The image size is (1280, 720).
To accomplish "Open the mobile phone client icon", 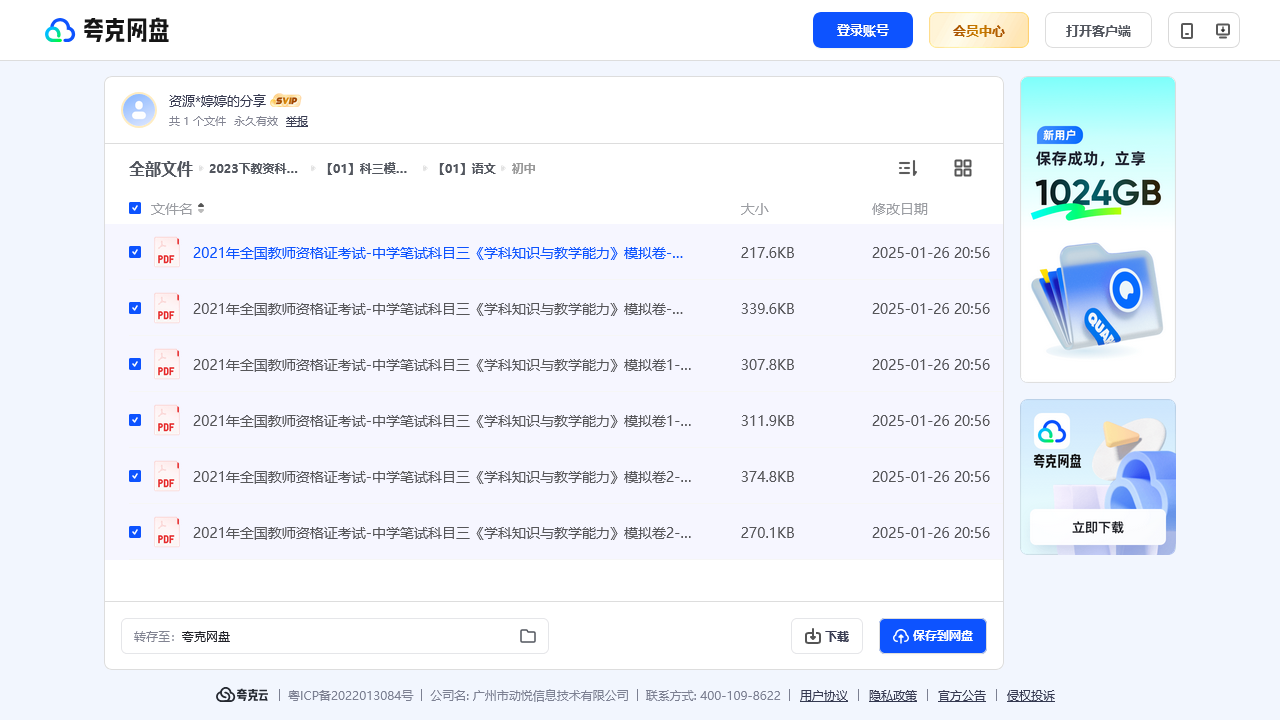I will pos(1187,30).
